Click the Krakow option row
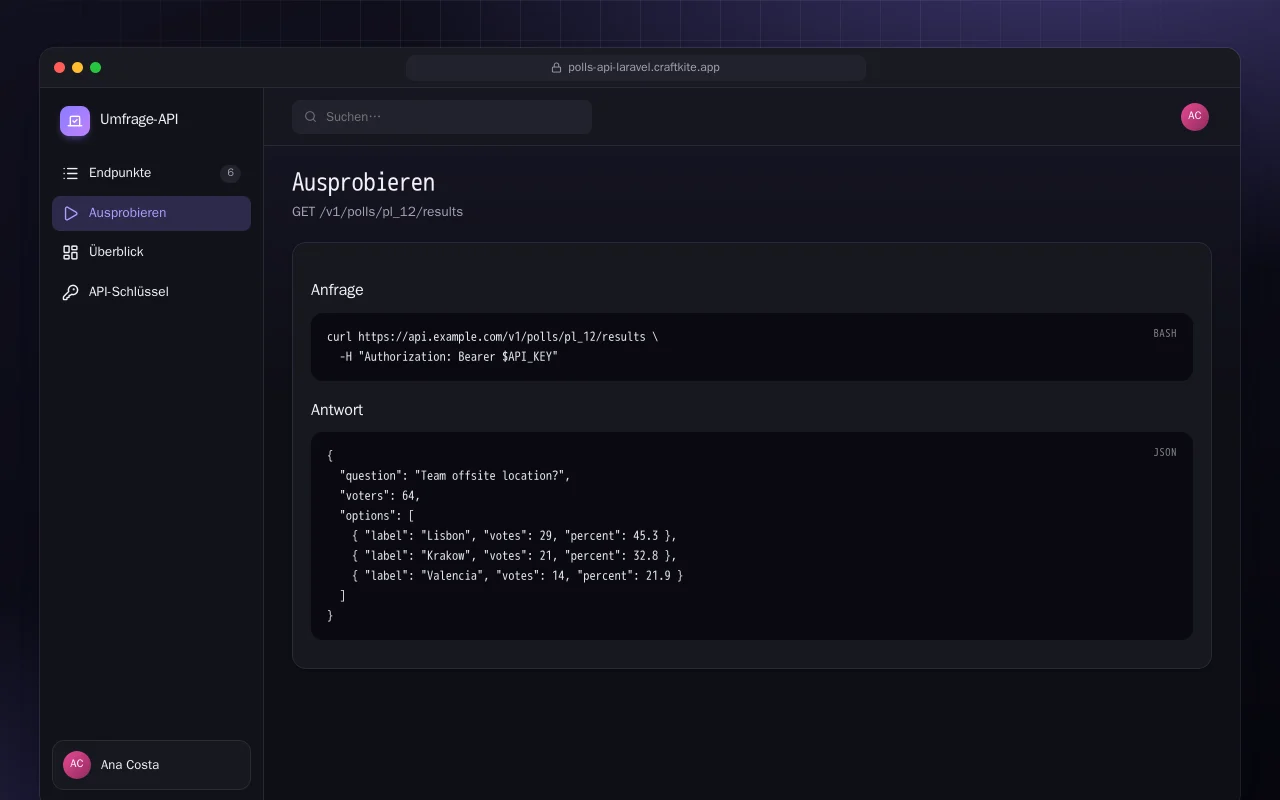 [x=514, y=556]
